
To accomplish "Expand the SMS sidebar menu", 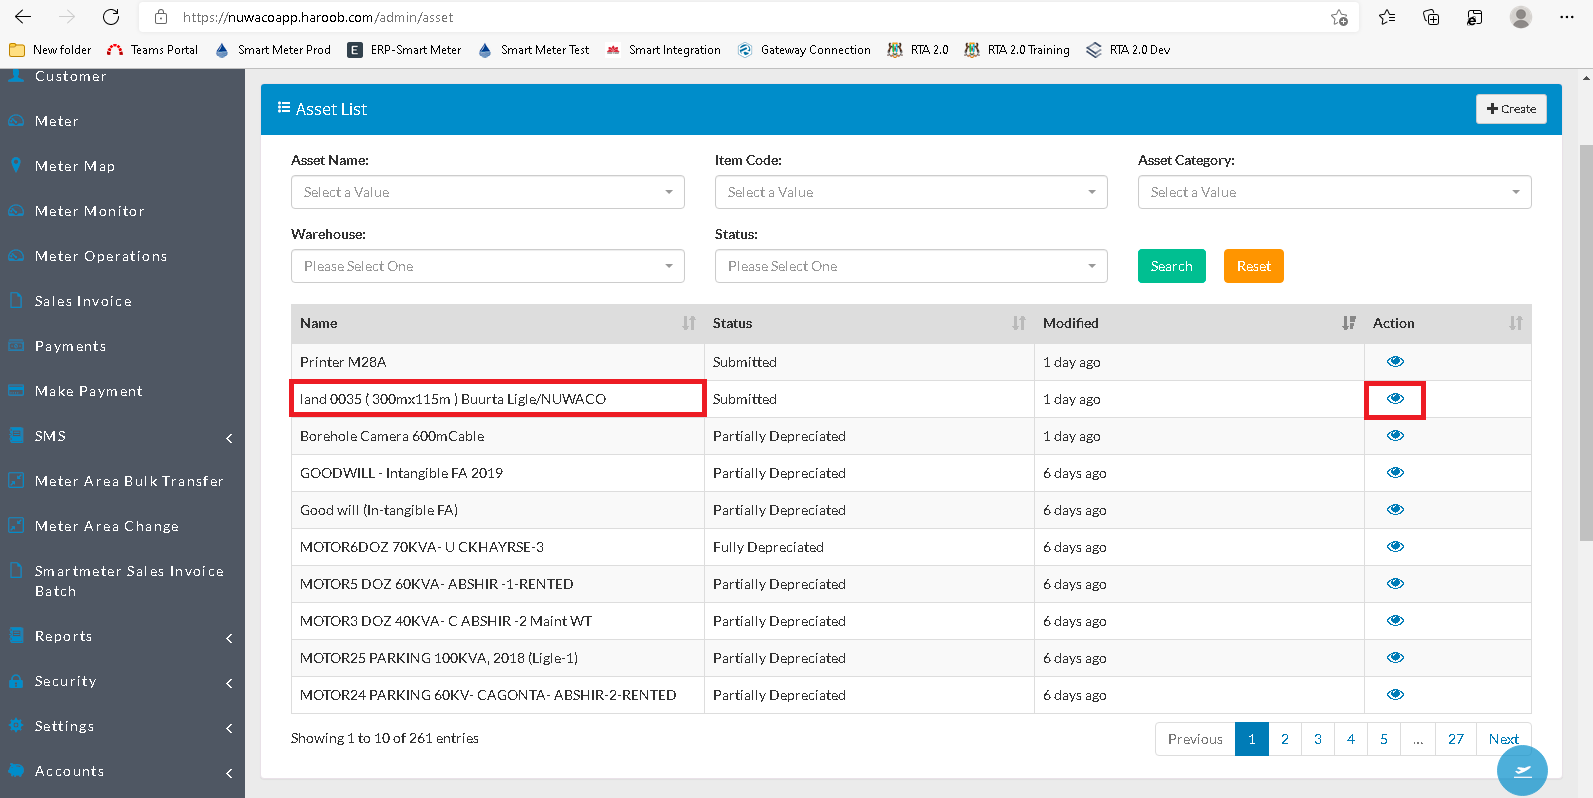I will 122,436.
